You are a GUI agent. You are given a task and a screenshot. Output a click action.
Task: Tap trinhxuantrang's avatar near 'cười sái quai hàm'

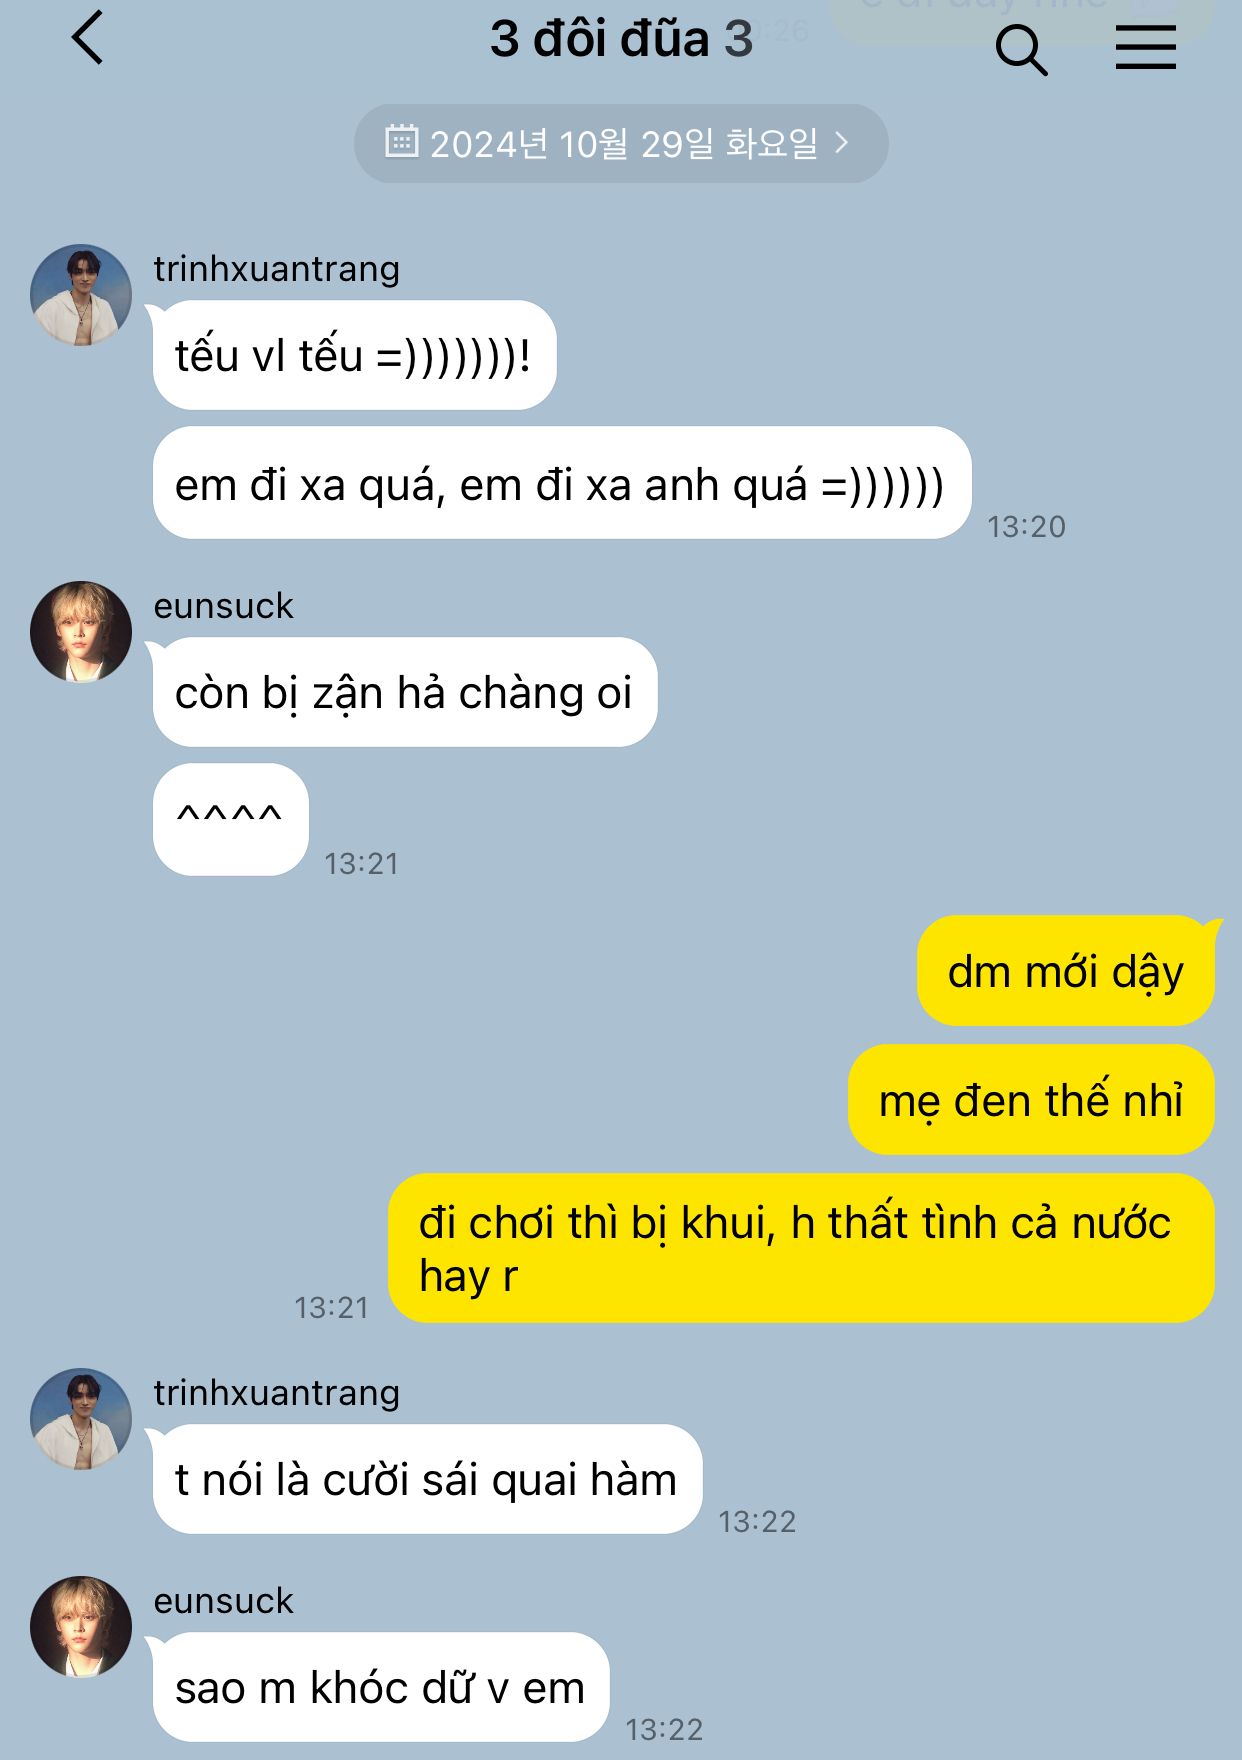[x=81, y=1419]
